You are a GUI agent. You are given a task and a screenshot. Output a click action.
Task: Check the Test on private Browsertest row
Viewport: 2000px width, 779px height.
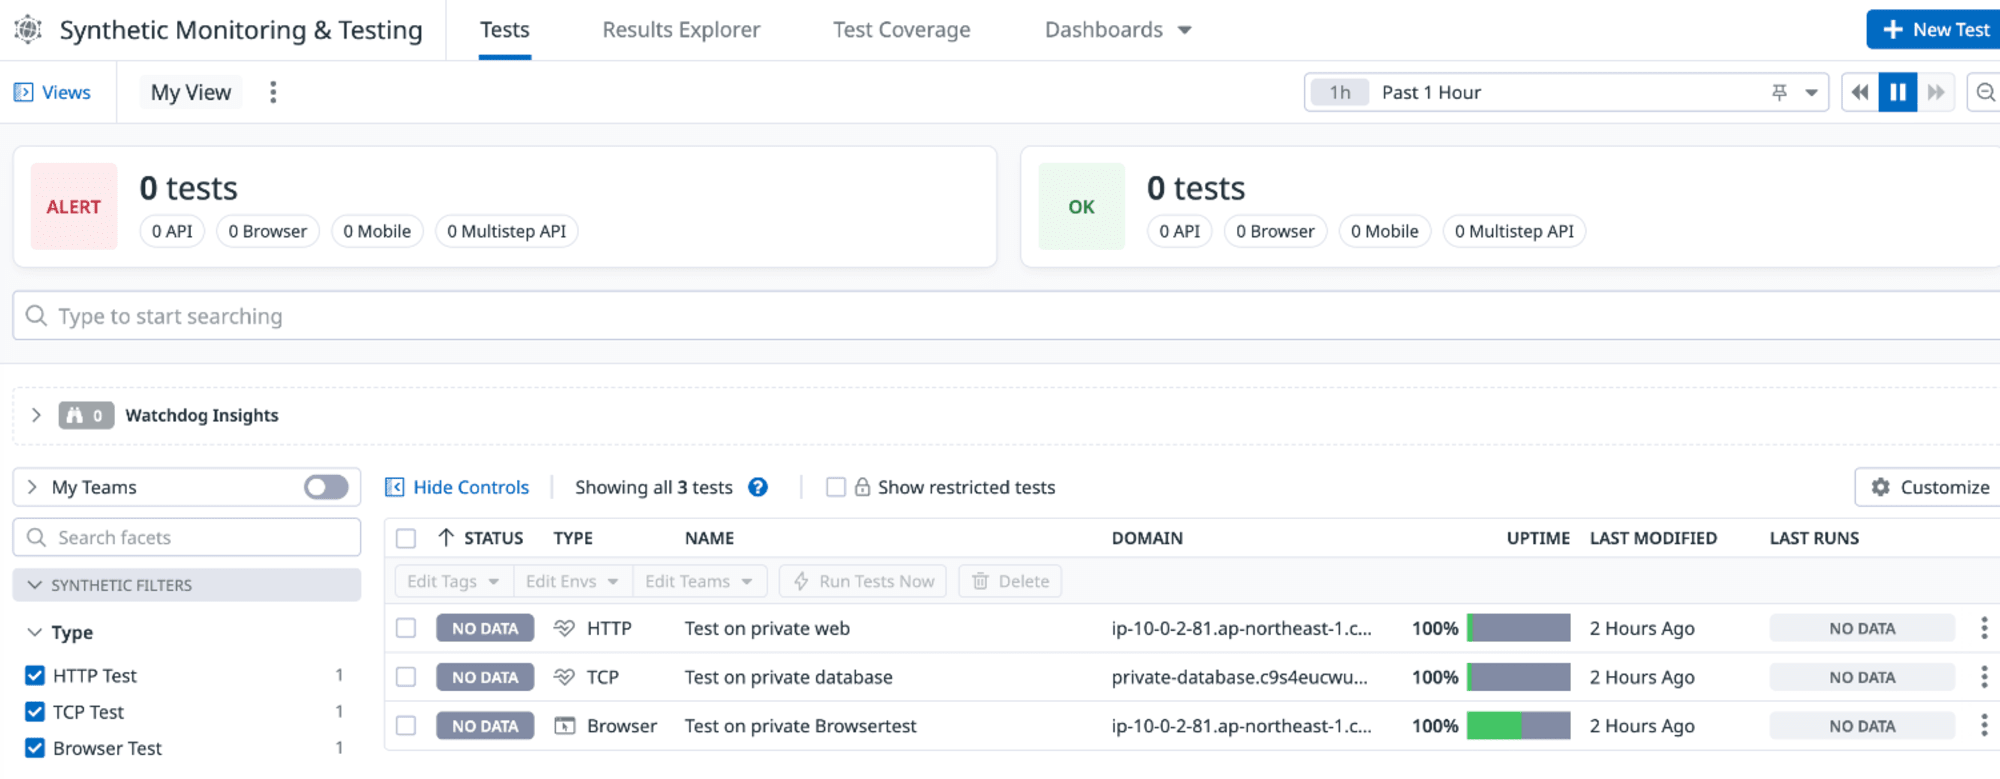coord(406,726)
